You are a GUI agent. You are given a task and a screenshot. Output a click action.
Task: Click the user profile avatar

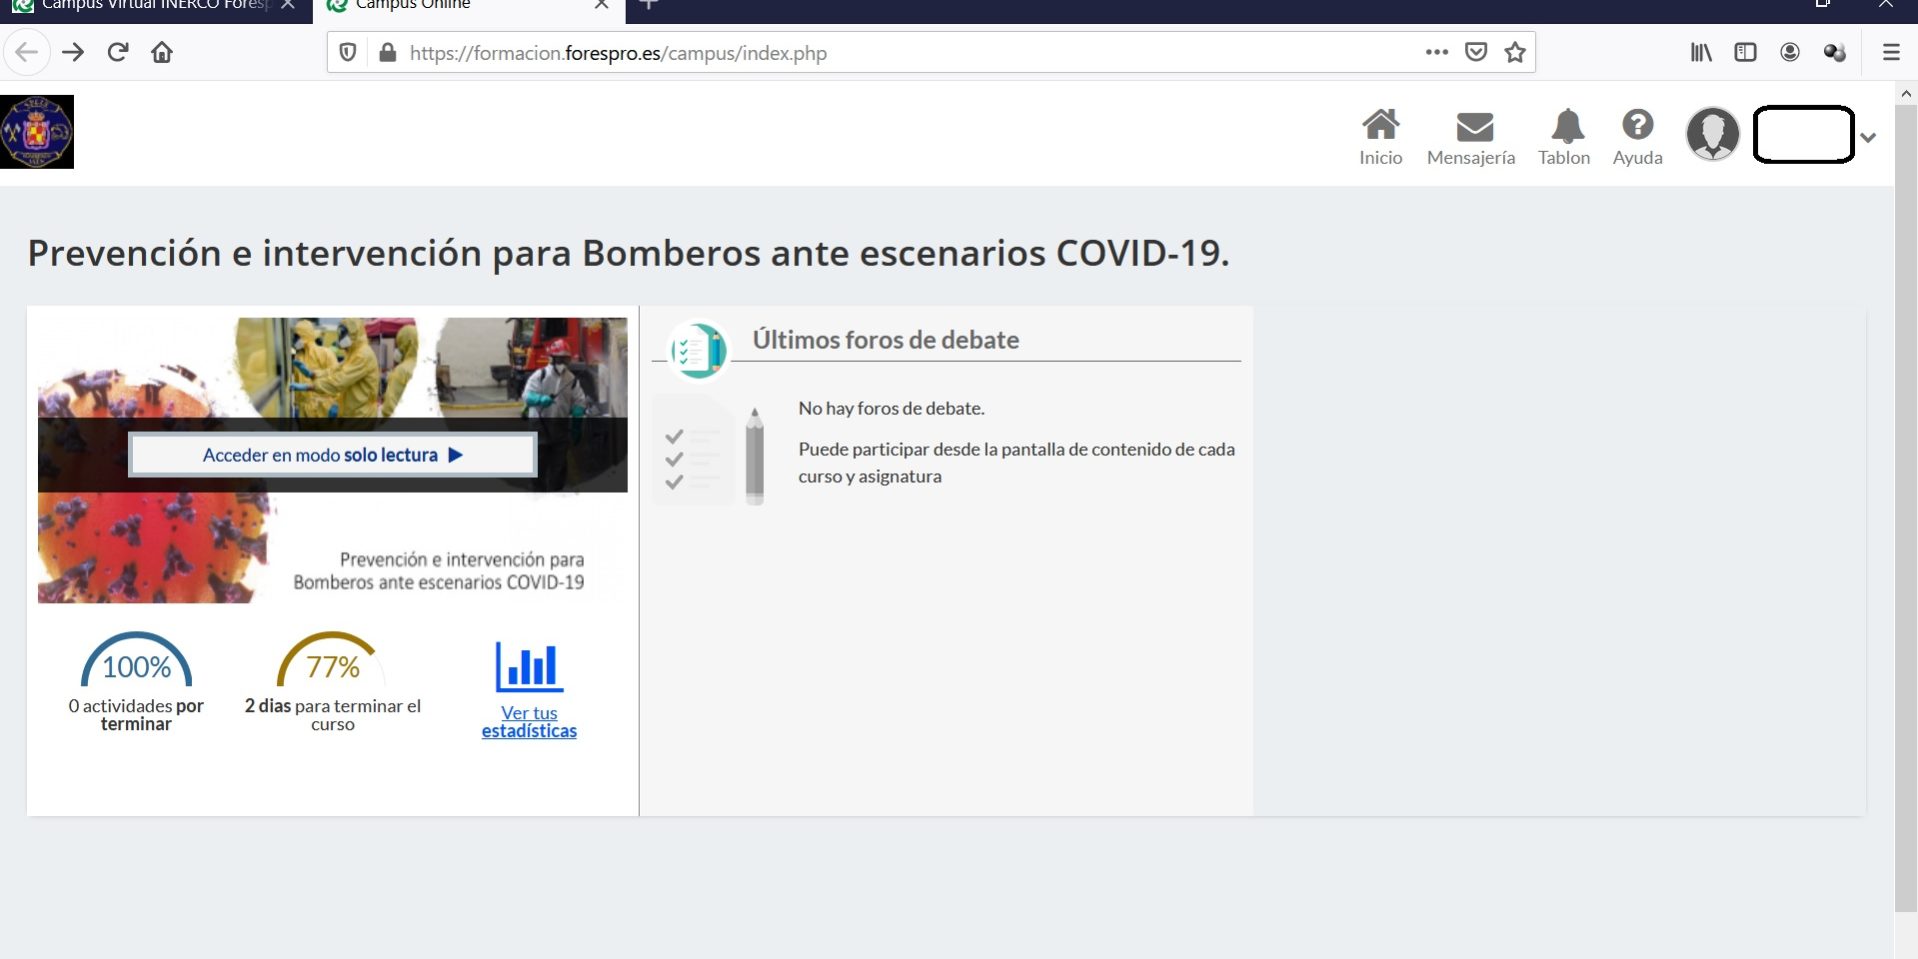[x=1712, y=134]
